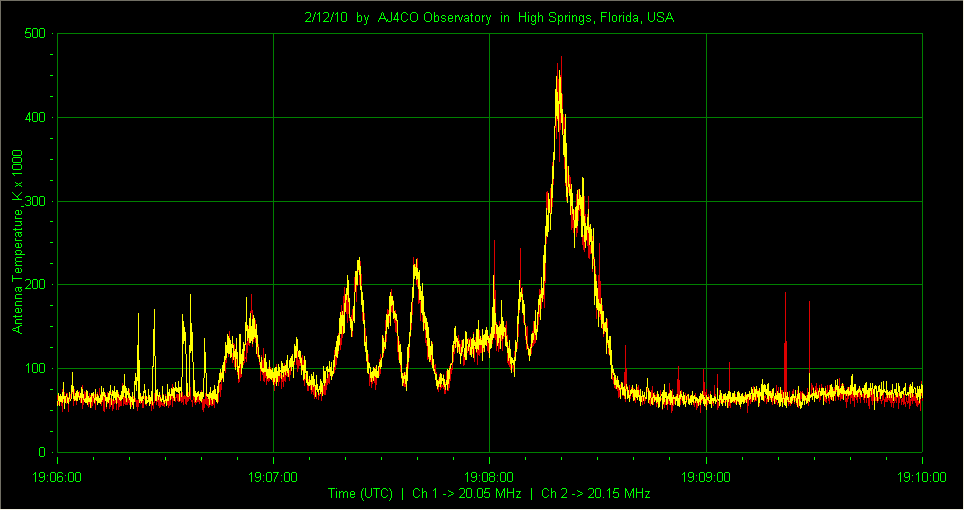Click the 300 value on vertical axis

35,202
